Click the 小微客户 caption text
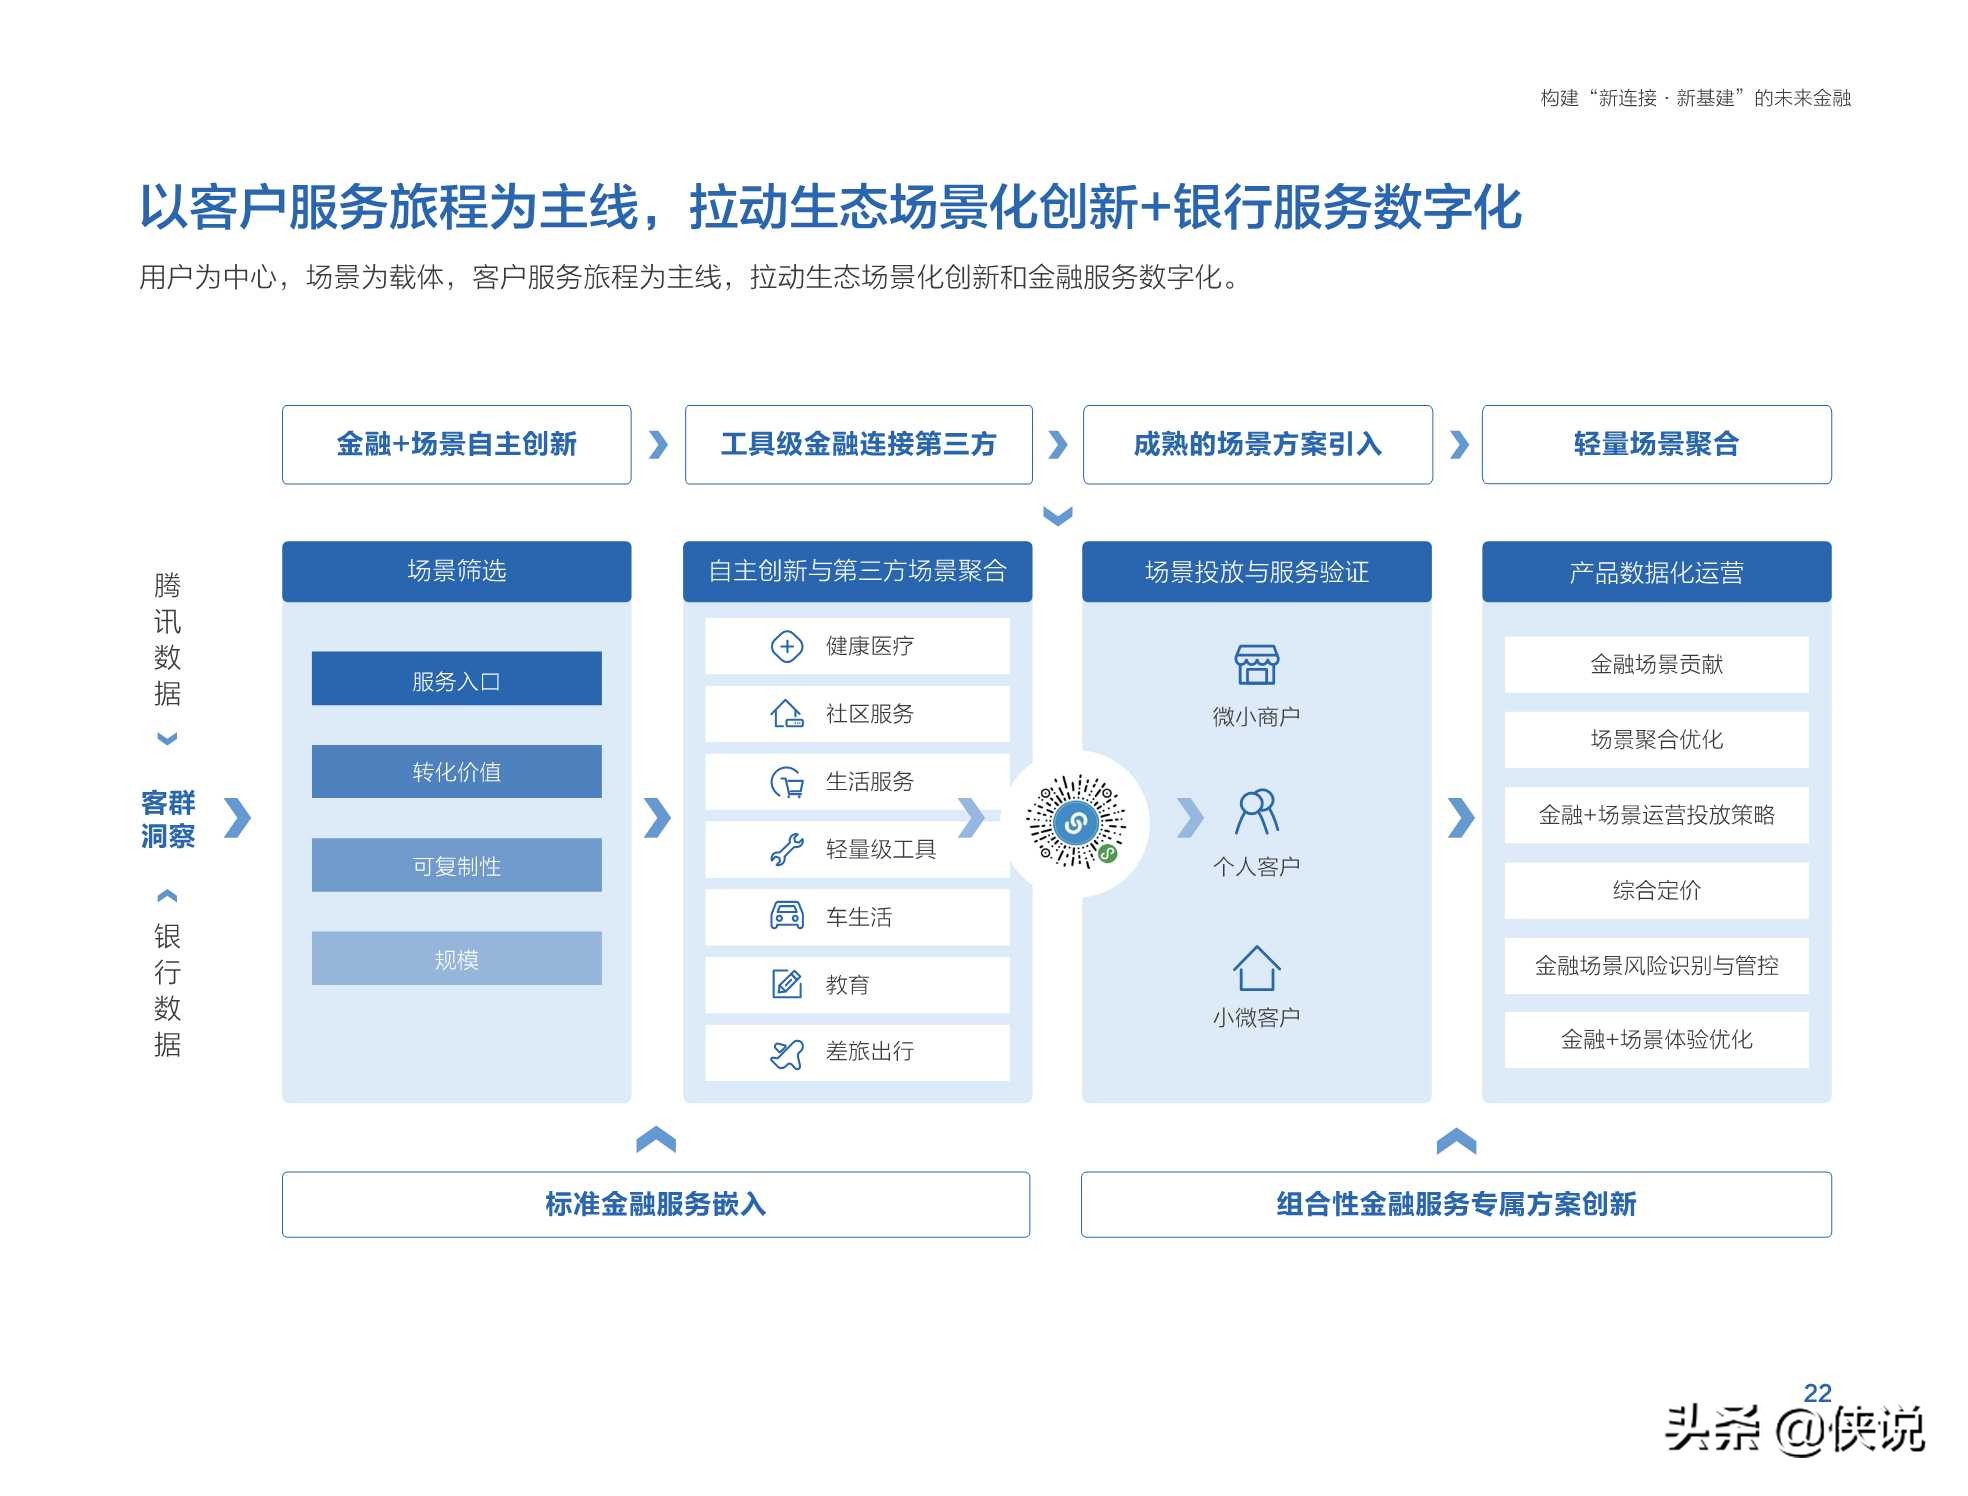 tap(1256, 1017)
